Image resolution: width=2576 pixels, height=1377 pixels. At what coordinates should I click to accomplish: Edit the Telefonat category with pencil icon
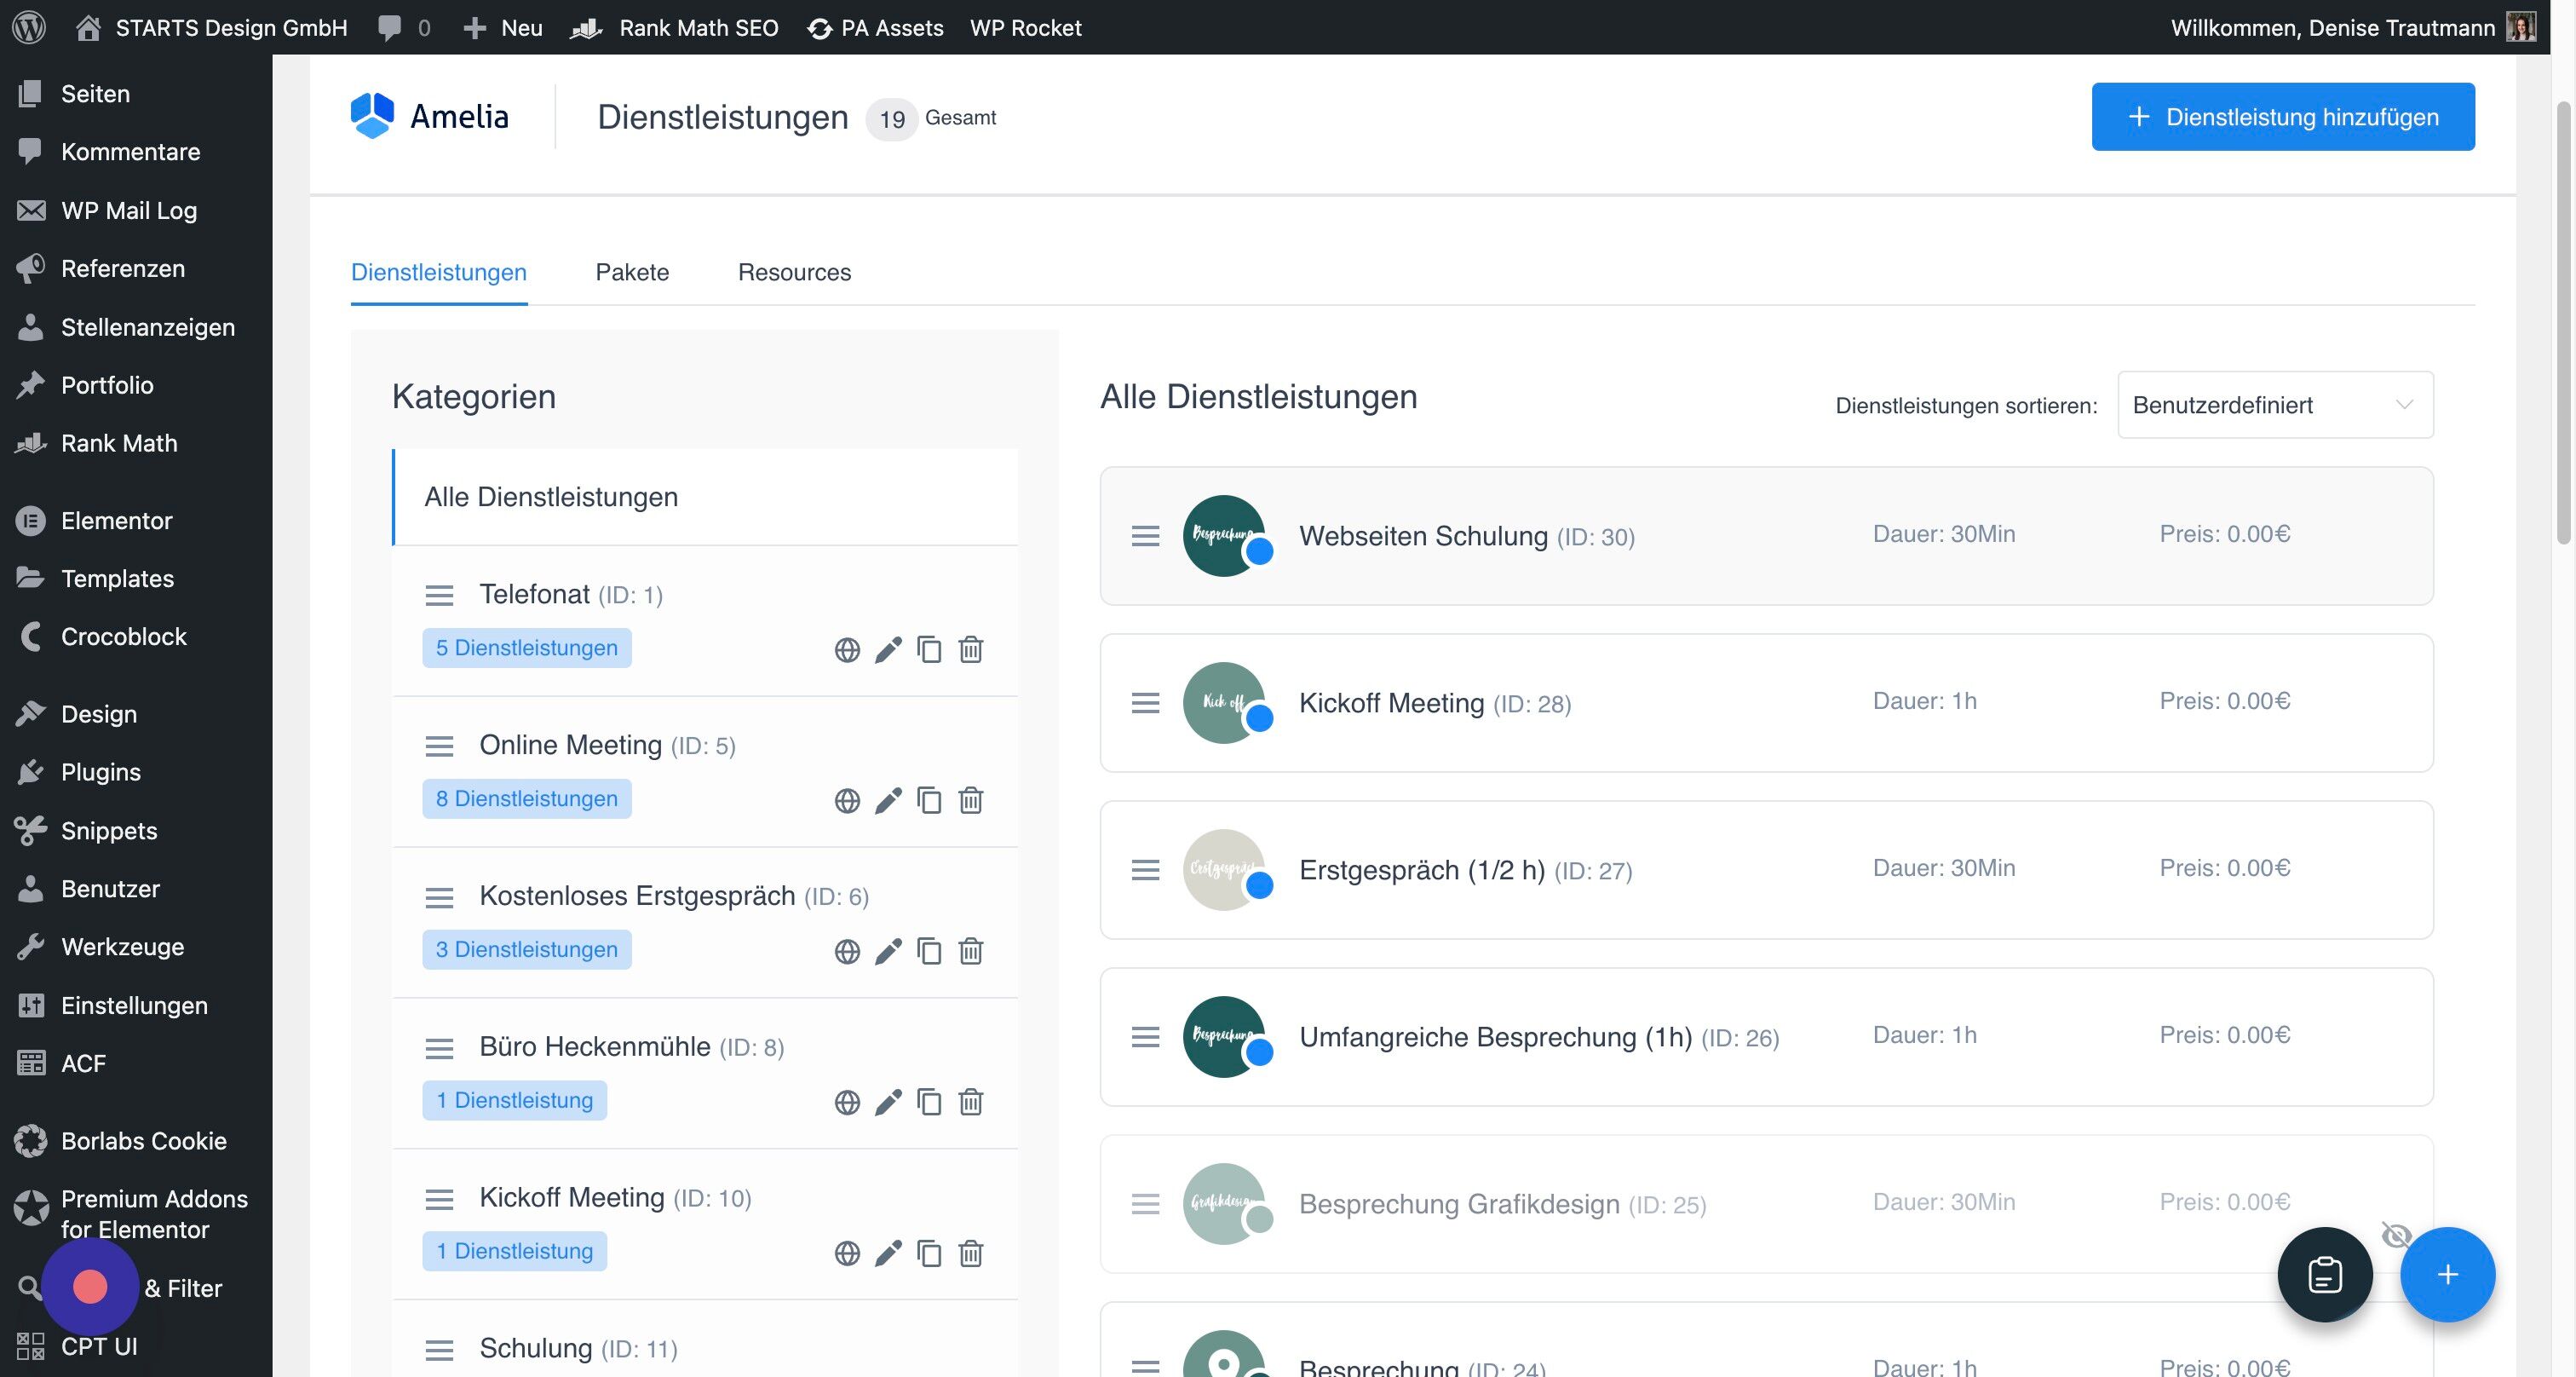[888, 650]
